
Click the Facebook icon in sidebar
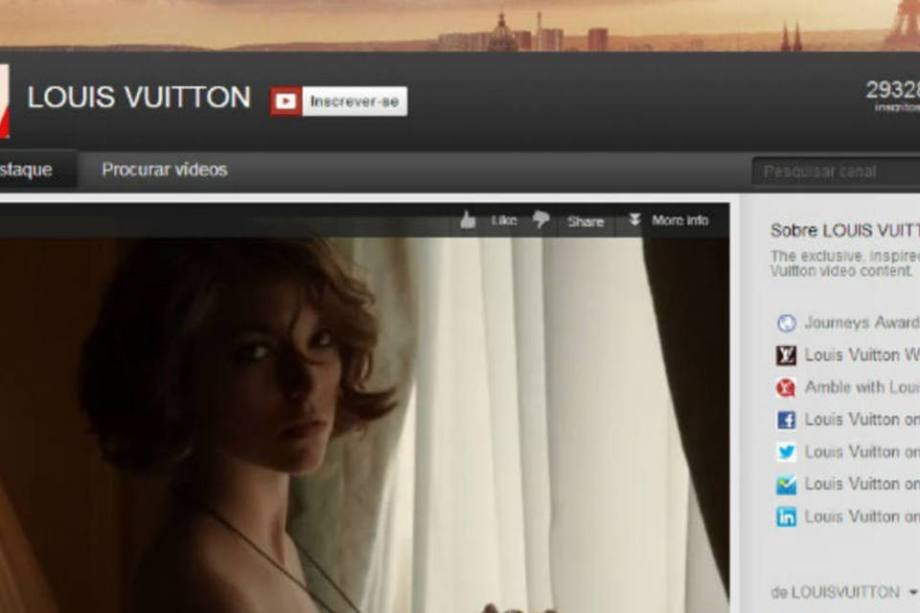click(x=787, y=420)
